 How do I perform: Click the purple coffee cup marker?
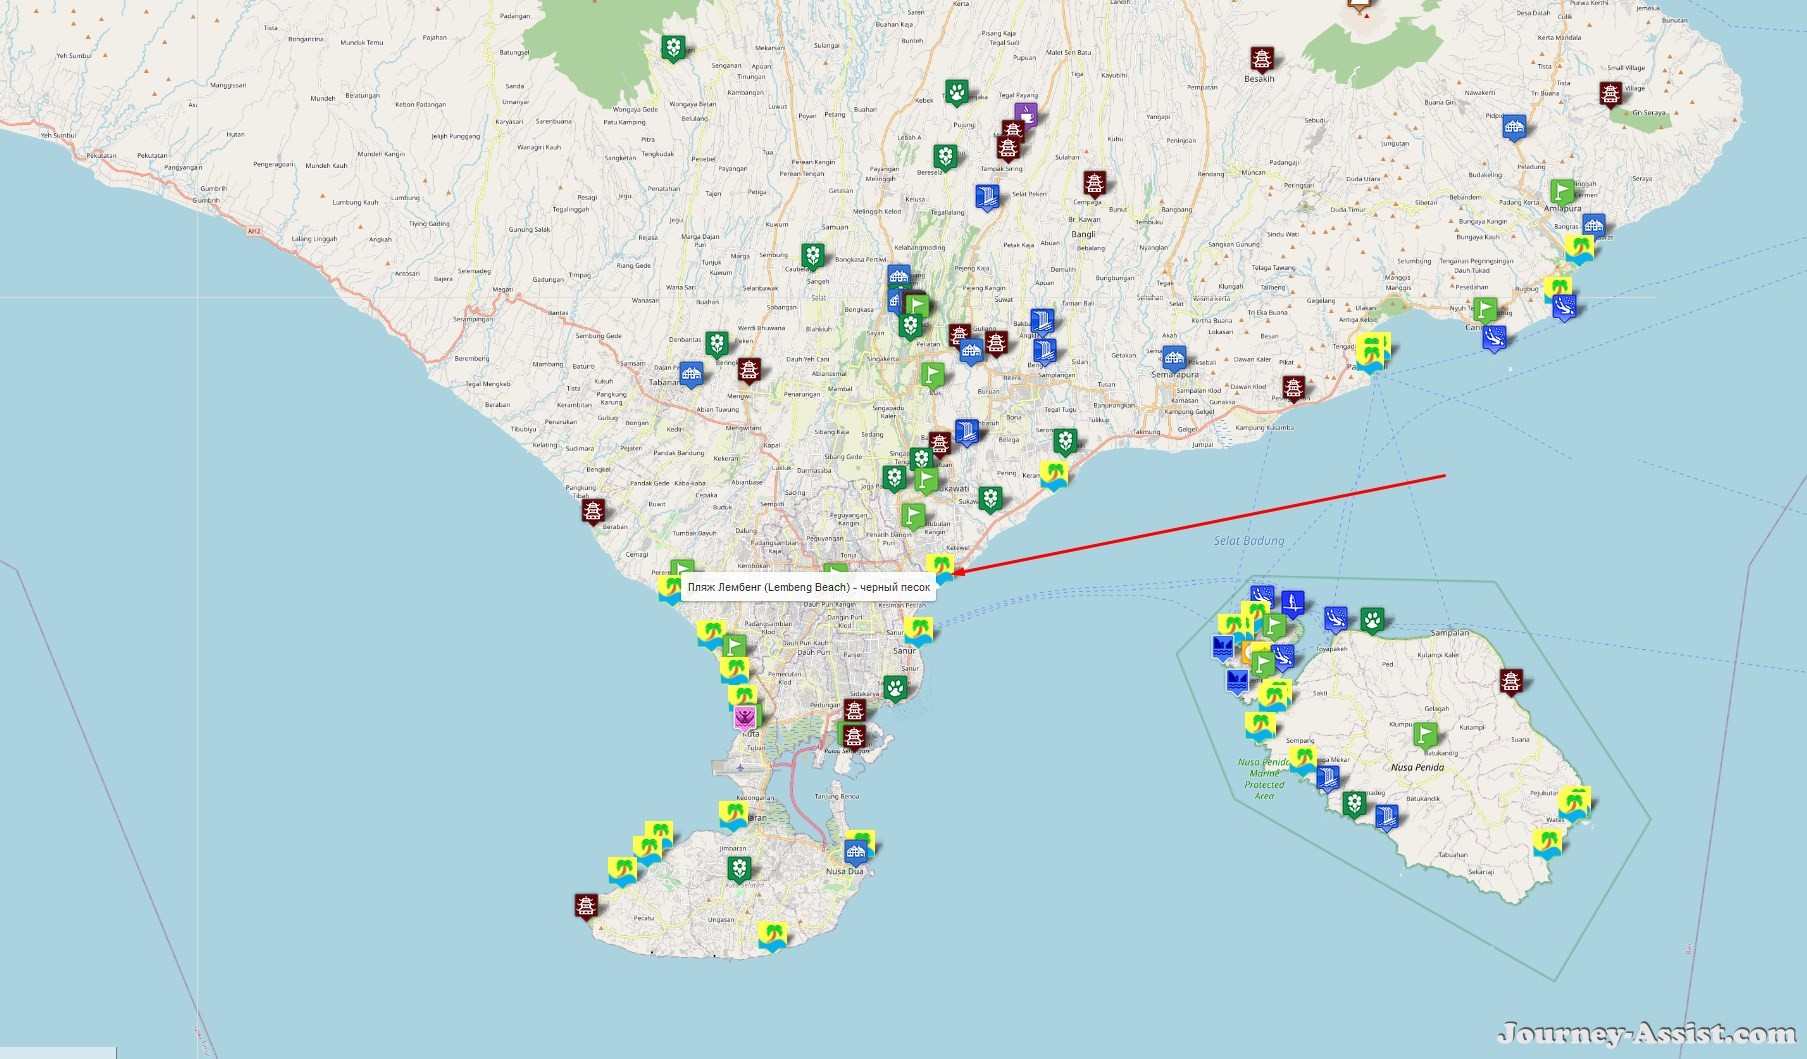(x=1025, y=114)
